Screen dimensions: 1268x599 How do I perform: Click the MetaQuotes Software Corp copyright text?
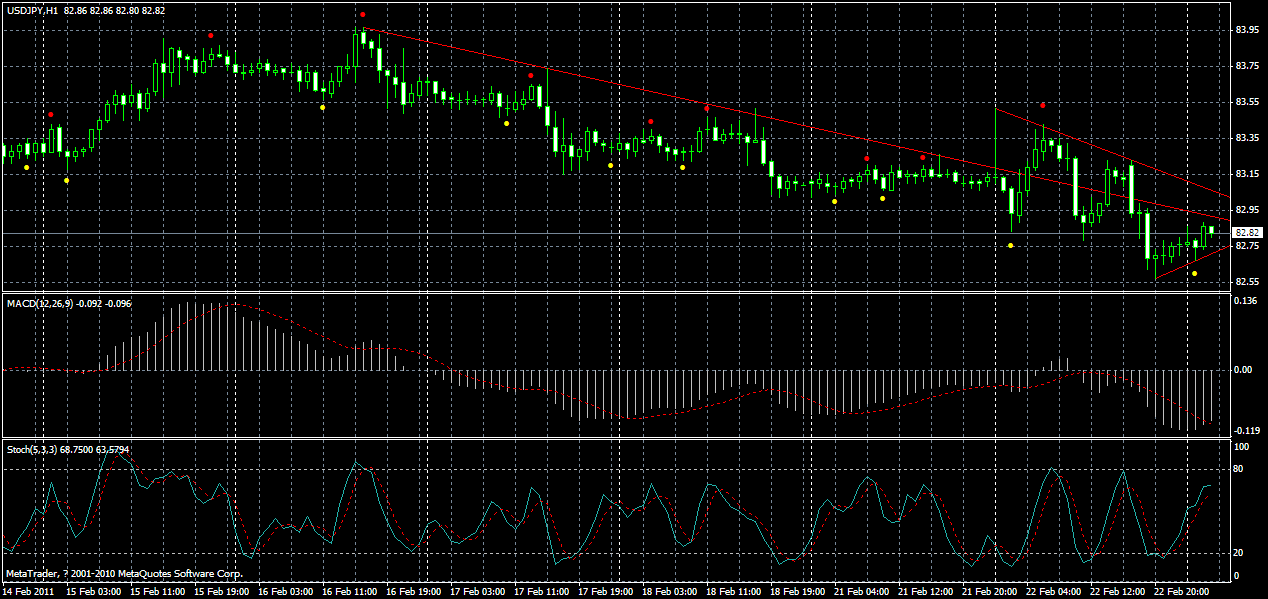(122, 574)
